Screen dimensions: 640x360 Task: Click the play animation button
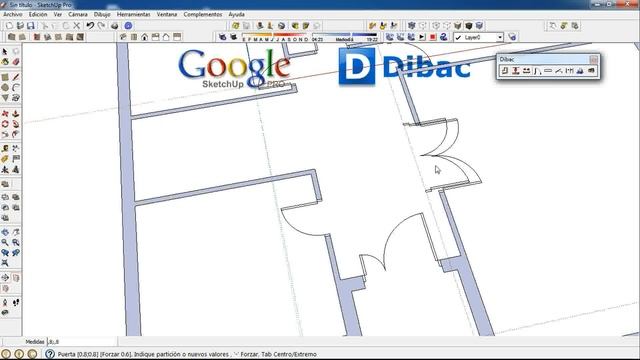coord(422,37)
